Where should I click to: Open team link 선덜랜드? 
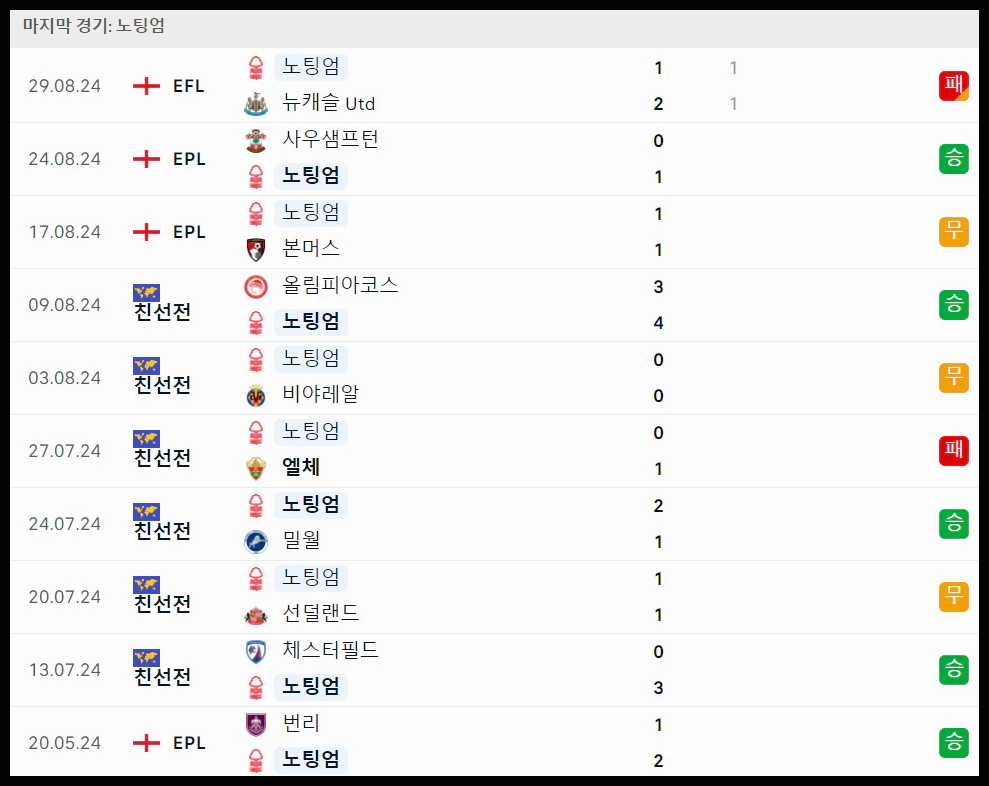point(320,613)
